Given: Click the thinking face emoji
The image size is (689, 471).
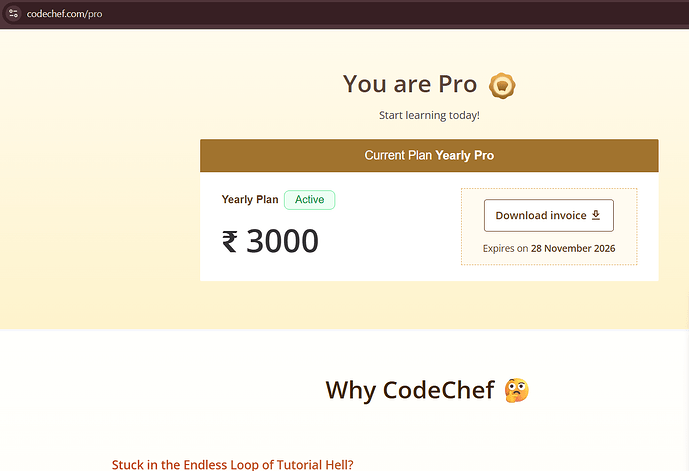Looking at the screenshot, I should click(x=516, y=390).
